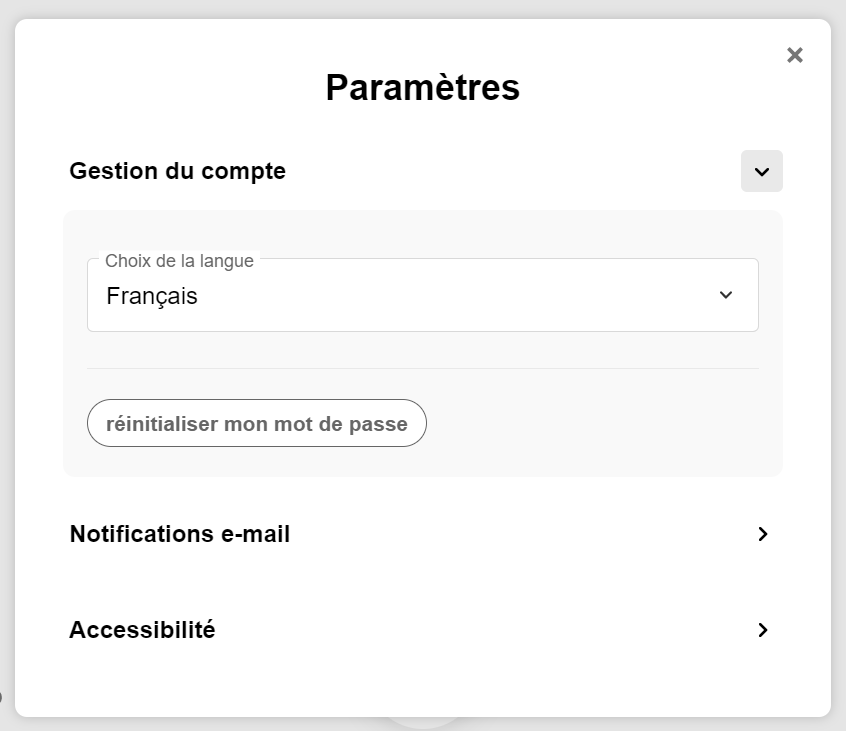Open the Accessibilité section
Image resolution: width=846 pixels, height=731 pixels.
click(x=142, y=630)
